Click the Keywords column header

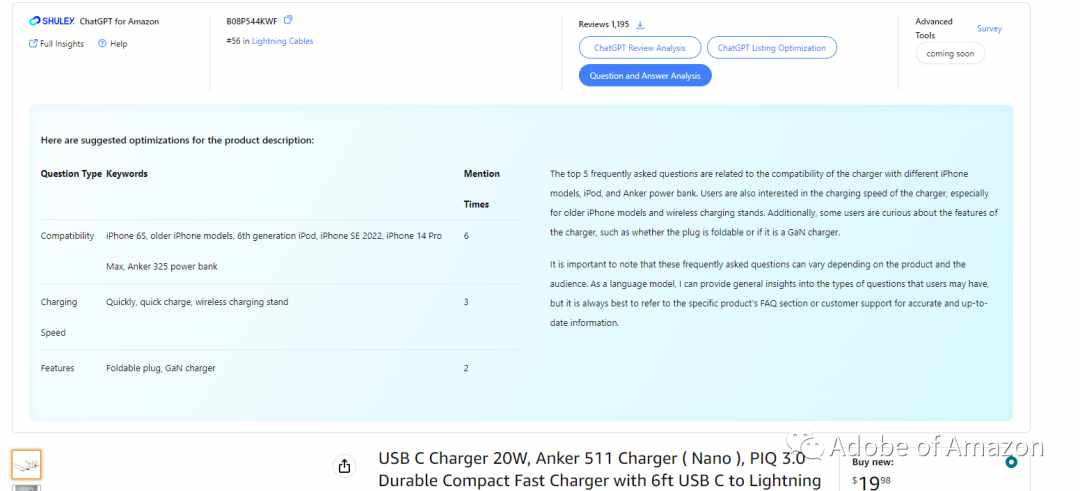point(127,174)
